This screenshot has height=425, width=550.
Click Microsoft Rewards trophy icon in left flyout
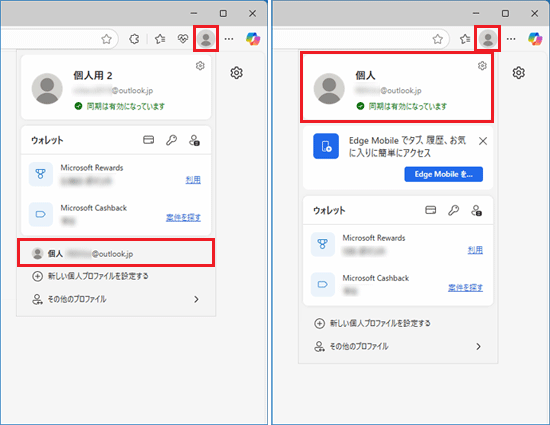tap(41, 174)
